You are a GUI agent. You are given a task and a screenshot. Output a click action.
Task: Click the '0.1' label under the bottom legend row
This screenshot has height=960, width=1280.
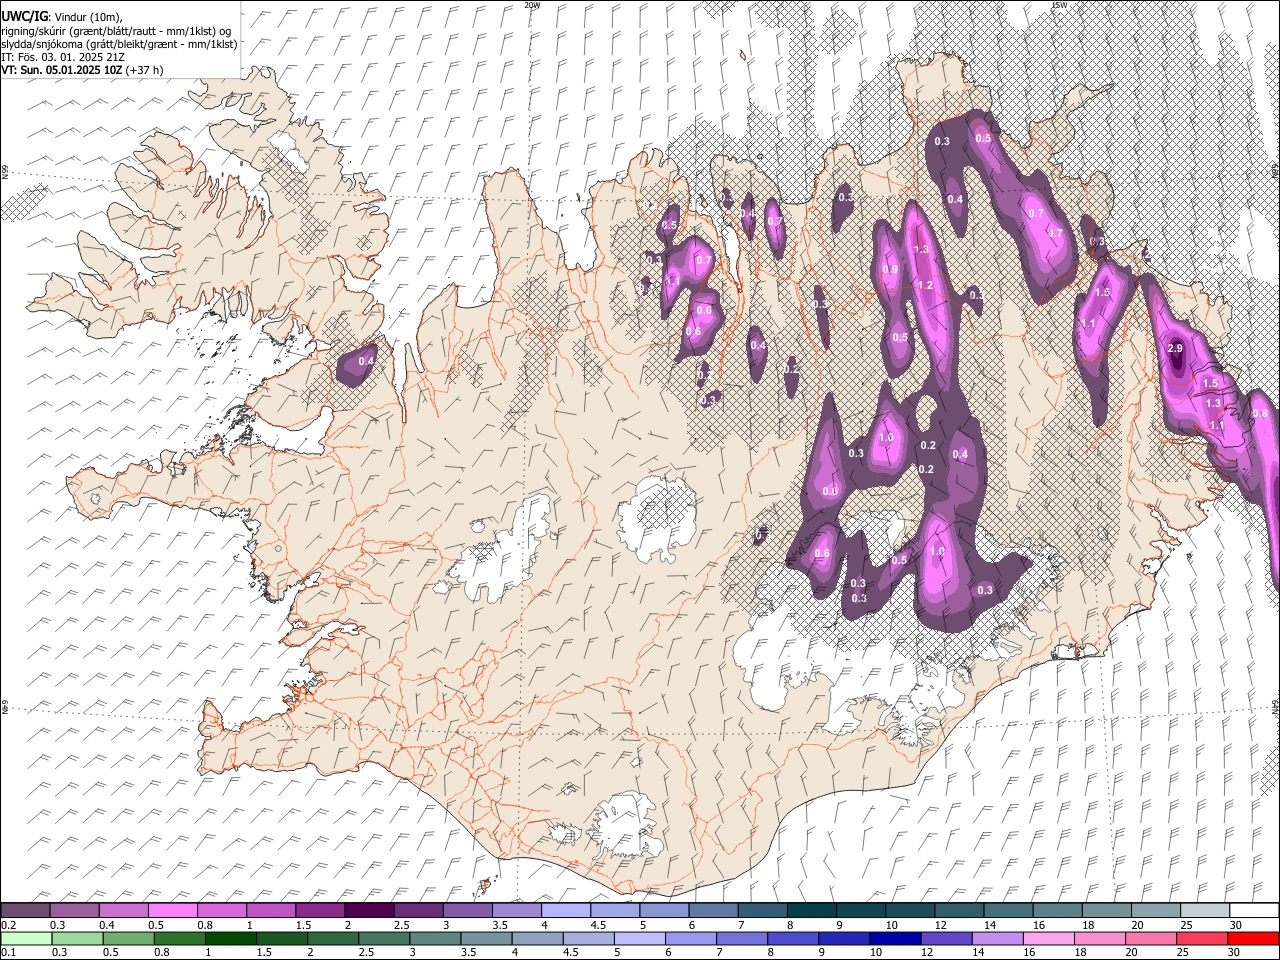(x=8, y=952)
